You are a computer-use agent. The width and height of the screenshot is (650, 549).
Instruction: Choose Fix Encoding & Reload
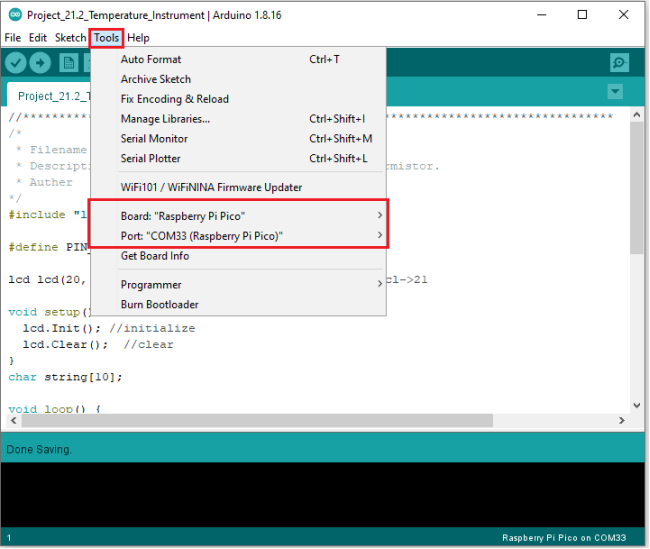238,99
